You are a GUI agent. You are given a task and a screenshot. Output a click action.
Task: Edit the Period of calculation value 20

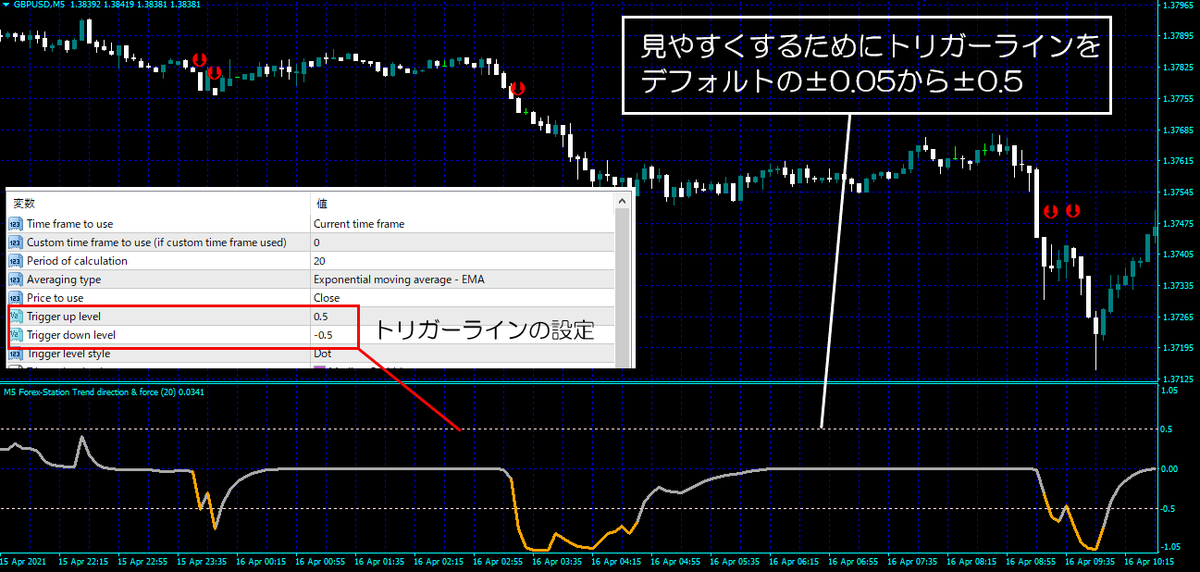tap(319, 261)
